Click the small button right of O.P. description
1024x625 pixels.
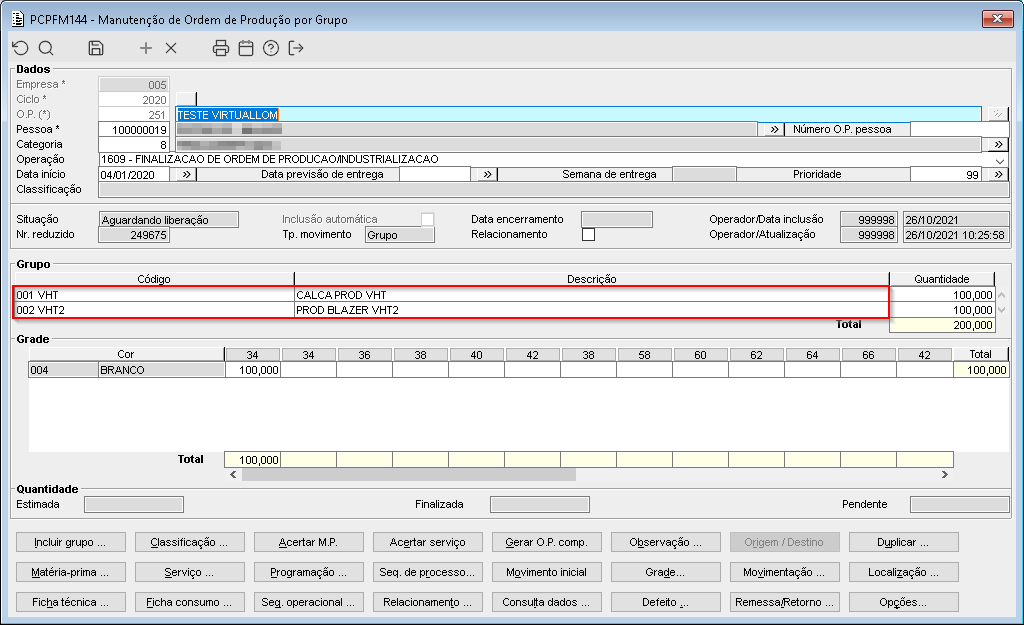998,114
